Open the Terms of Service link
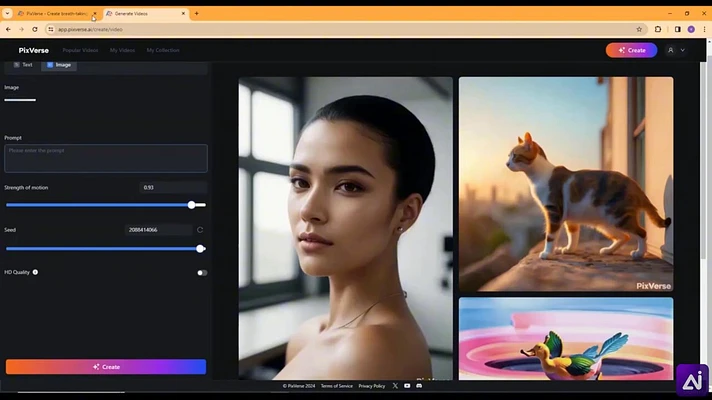This screenshot has width=712, height=400. click(336, 386)
